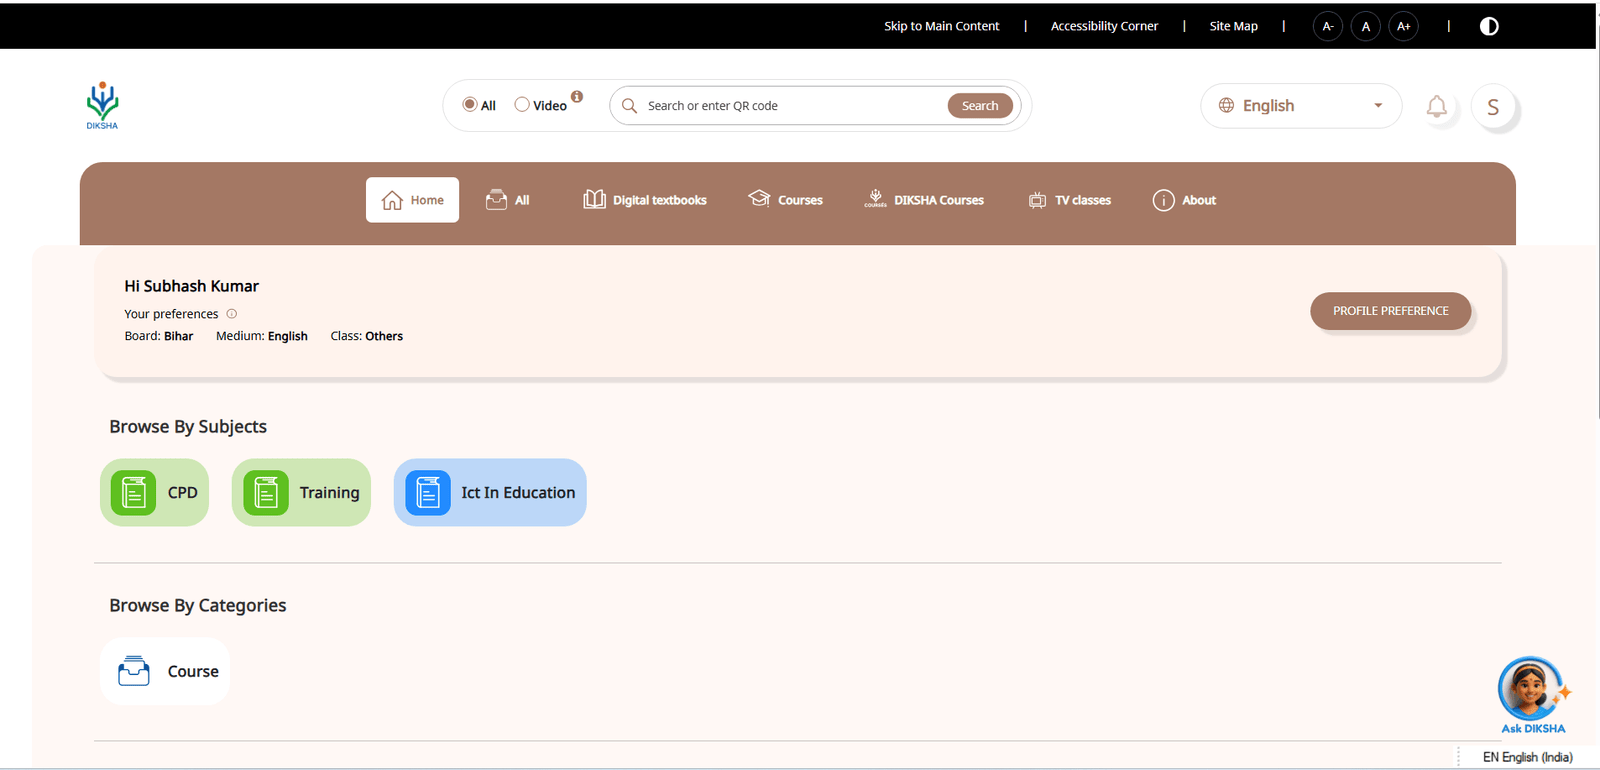Click the Video info icon
Image resolution: width=1600 pixels, height=770 pixels.
(577, 97)
